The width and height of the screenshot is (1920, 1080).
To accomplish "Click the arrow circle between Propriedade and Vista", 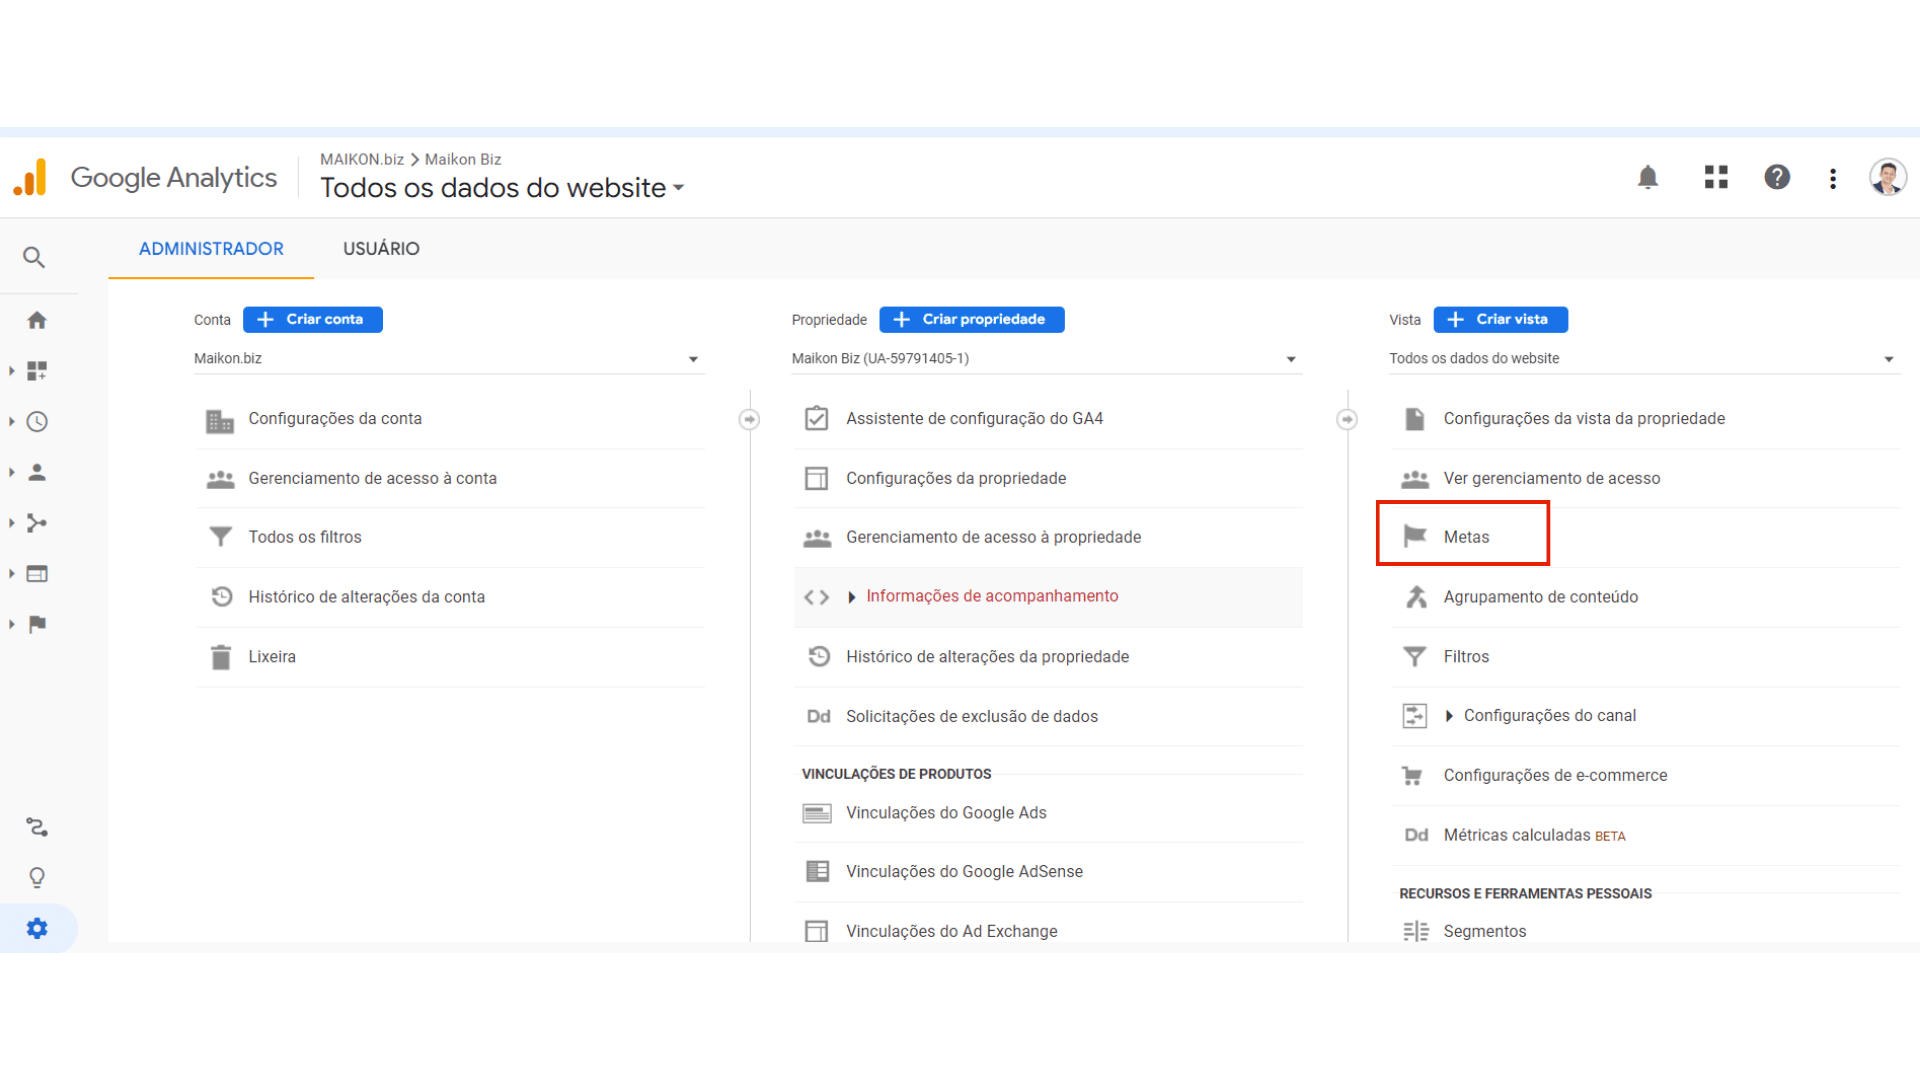I will (1347, 419).
